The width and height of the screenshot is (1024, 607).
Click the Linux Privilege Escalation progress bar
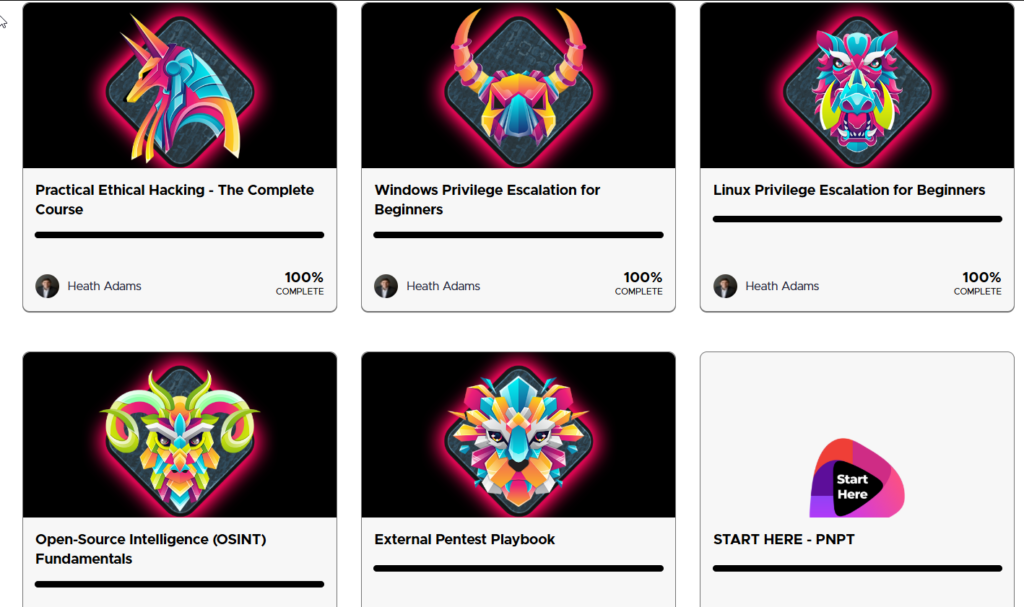(x=857, y=218)
